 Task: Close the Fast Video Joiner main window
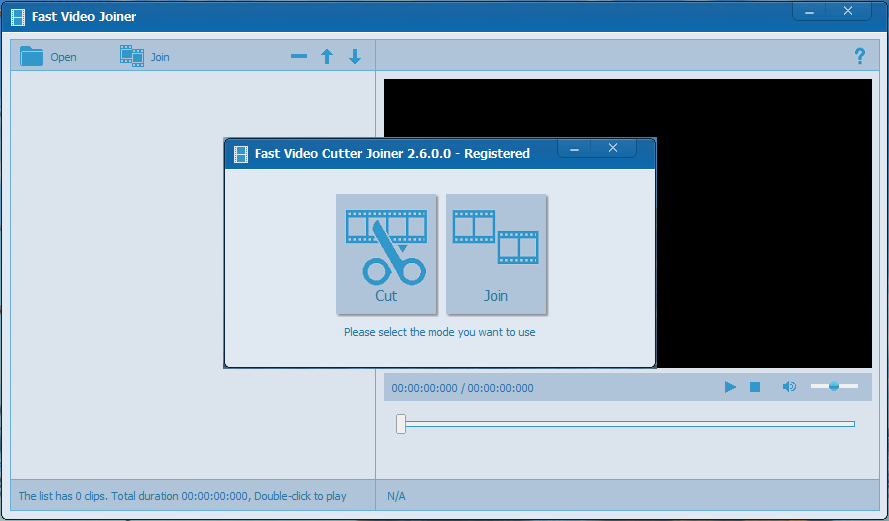(848, 11)
